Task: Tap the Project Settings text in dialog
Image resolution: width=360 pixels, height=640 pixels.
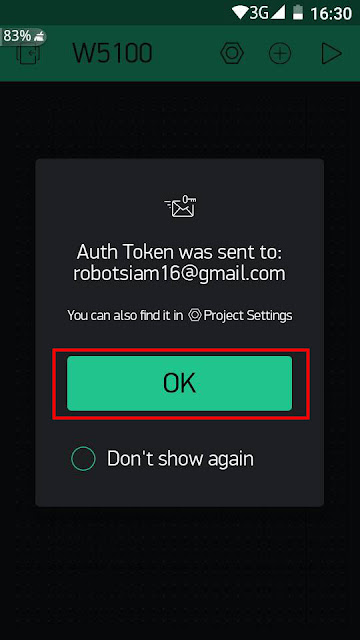Action: click(248, 315)
